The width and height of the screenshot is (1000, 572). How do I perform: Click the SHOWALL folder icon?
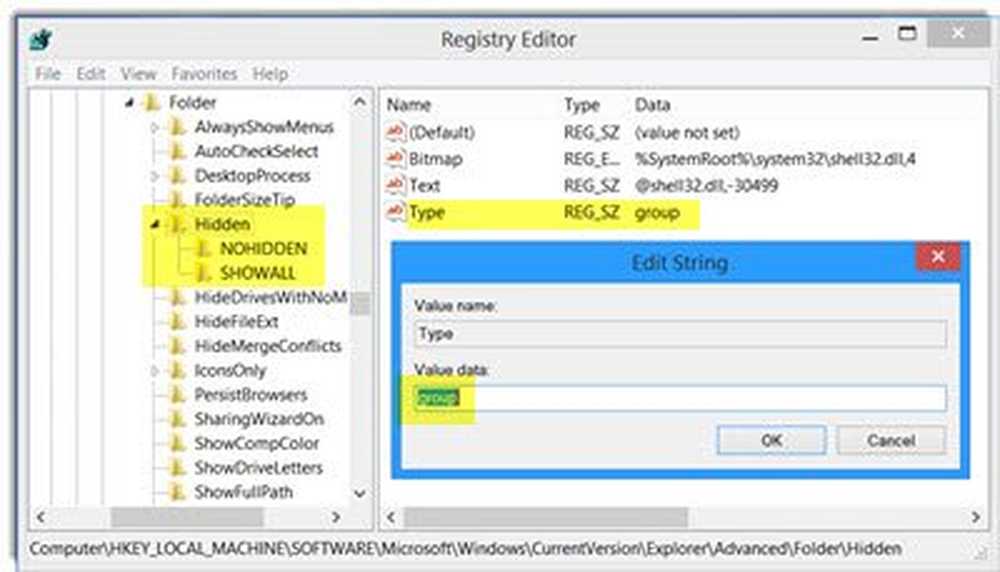[x=203, y=273]
